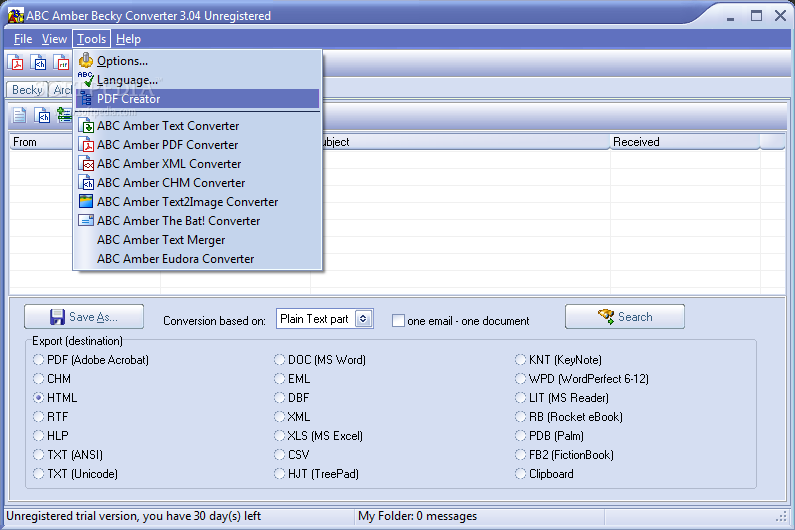Image resolution: width=795 pixels, height=530 pixels.
Task: Click the Save As... button
Action: pos(84,317)
